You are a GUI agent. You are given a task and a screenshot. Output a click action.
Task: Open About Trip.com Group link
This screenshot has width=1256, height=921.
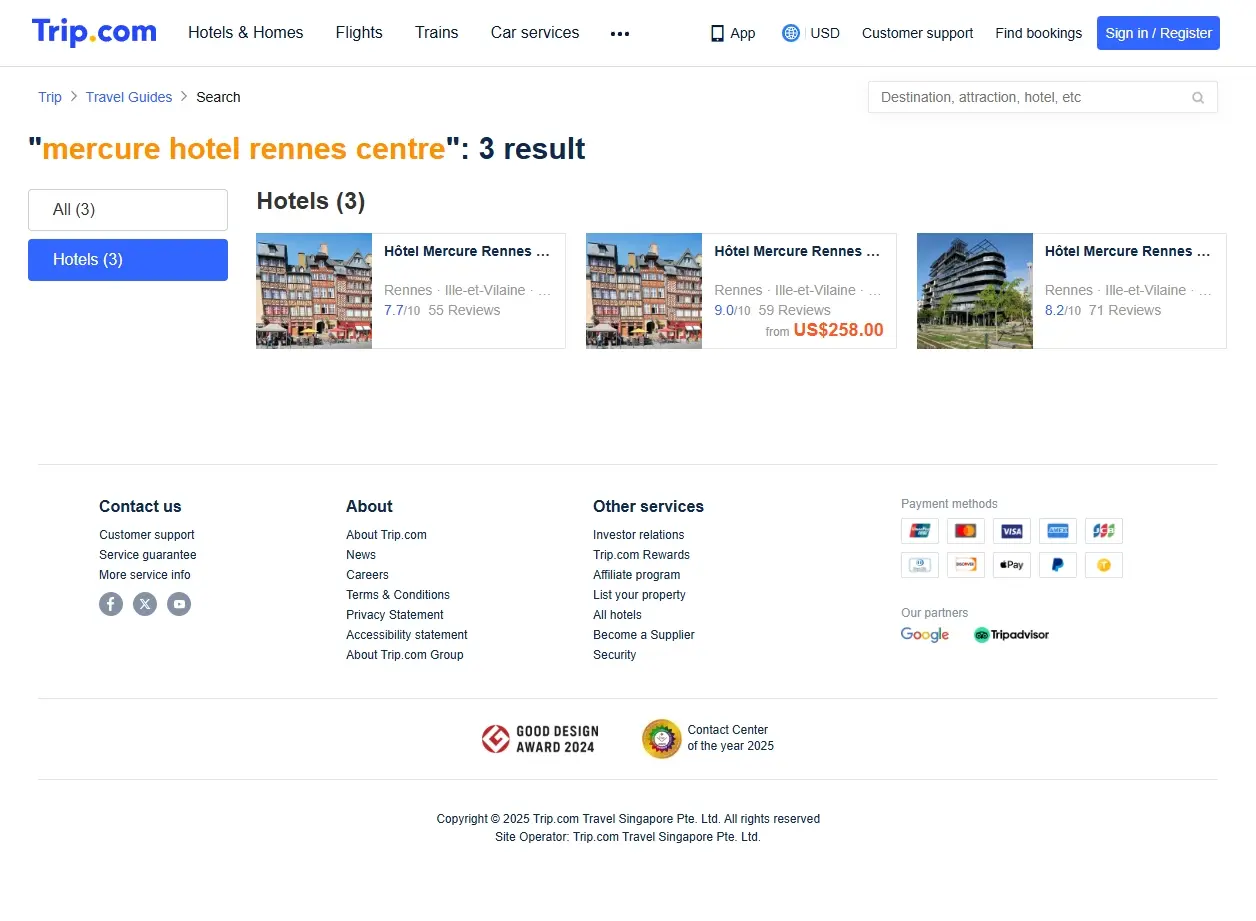(405, 655)
